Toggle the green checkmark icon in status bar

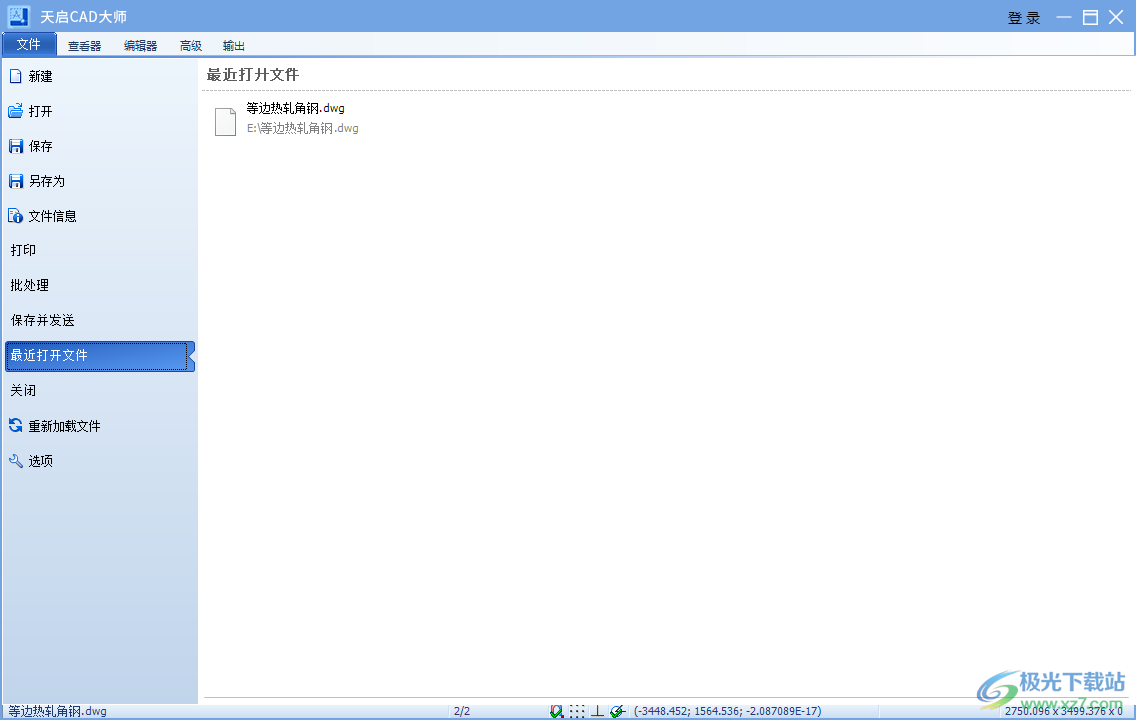617,712
